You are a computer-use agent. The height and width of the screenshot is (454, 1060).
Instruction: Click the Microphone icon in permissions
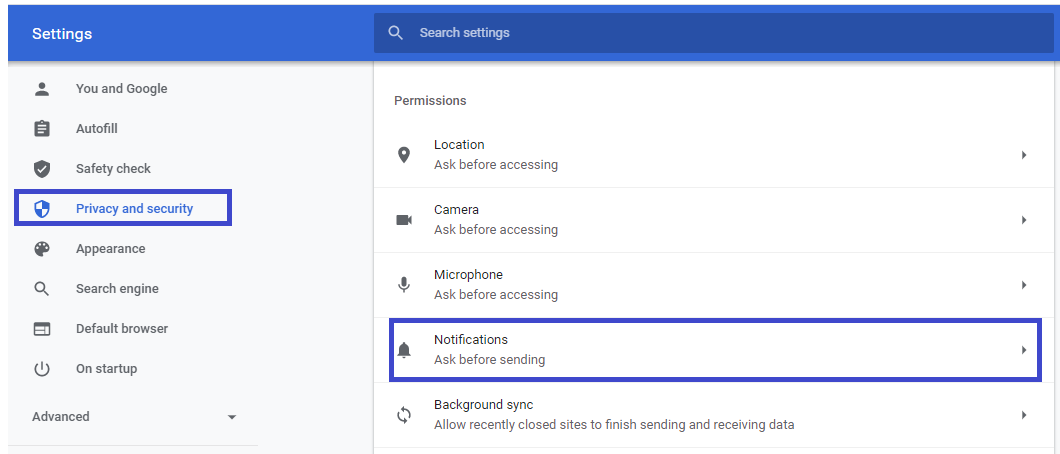tap(404, 285)
